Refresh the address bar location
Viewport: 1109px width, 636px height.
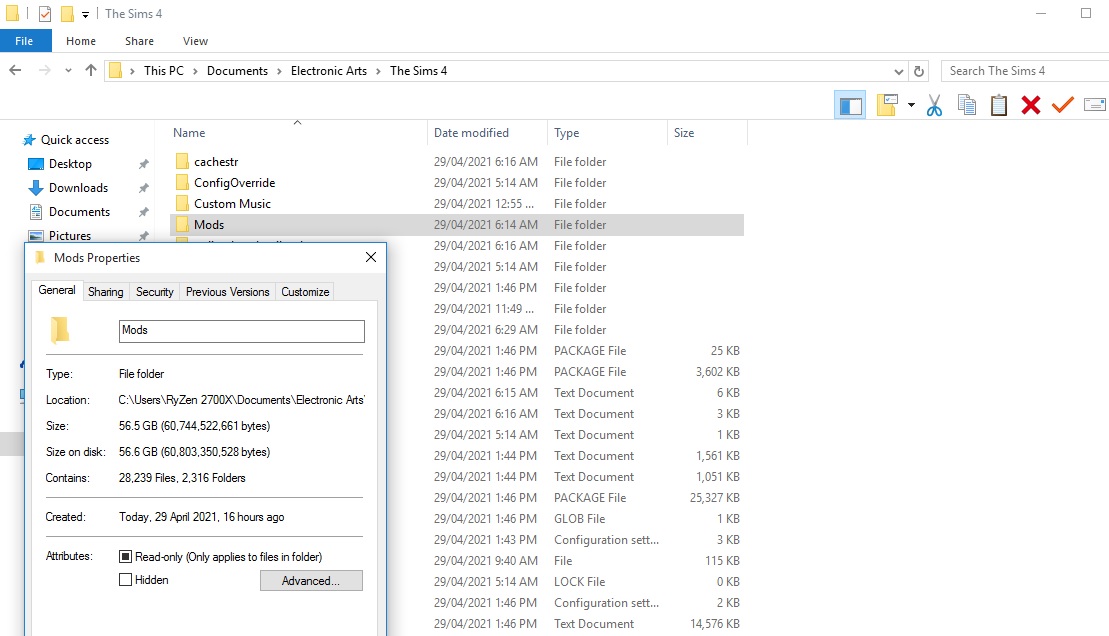click(919, 71)
